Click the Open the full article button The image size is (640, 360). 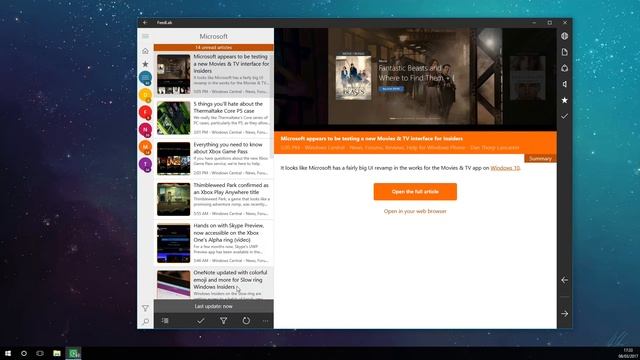[415, 191]
